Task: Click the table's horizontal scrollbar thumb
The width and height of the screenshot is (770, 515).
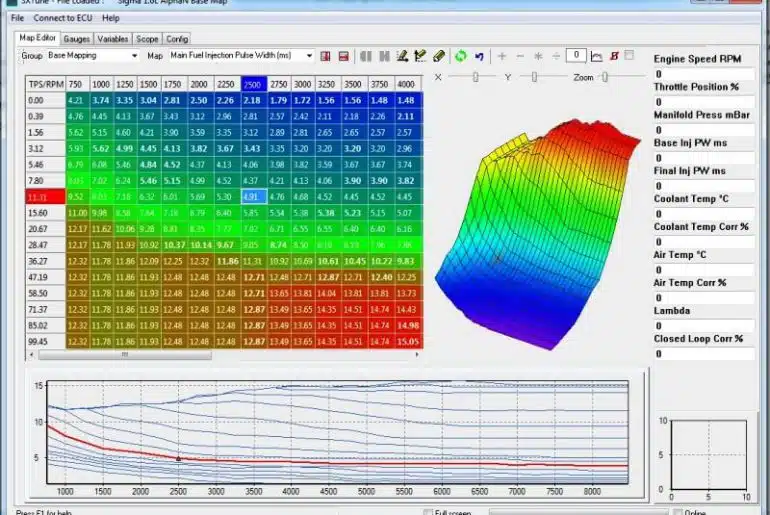Action: [x=125, y=354]
